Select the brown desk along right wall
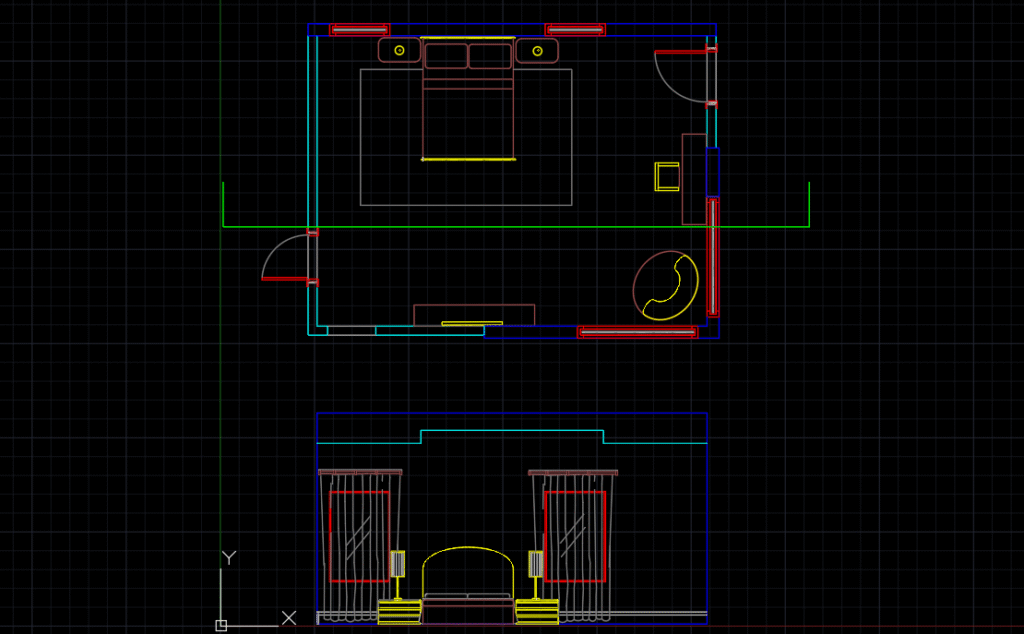The image size is (1024, 634). pos(694,179)
